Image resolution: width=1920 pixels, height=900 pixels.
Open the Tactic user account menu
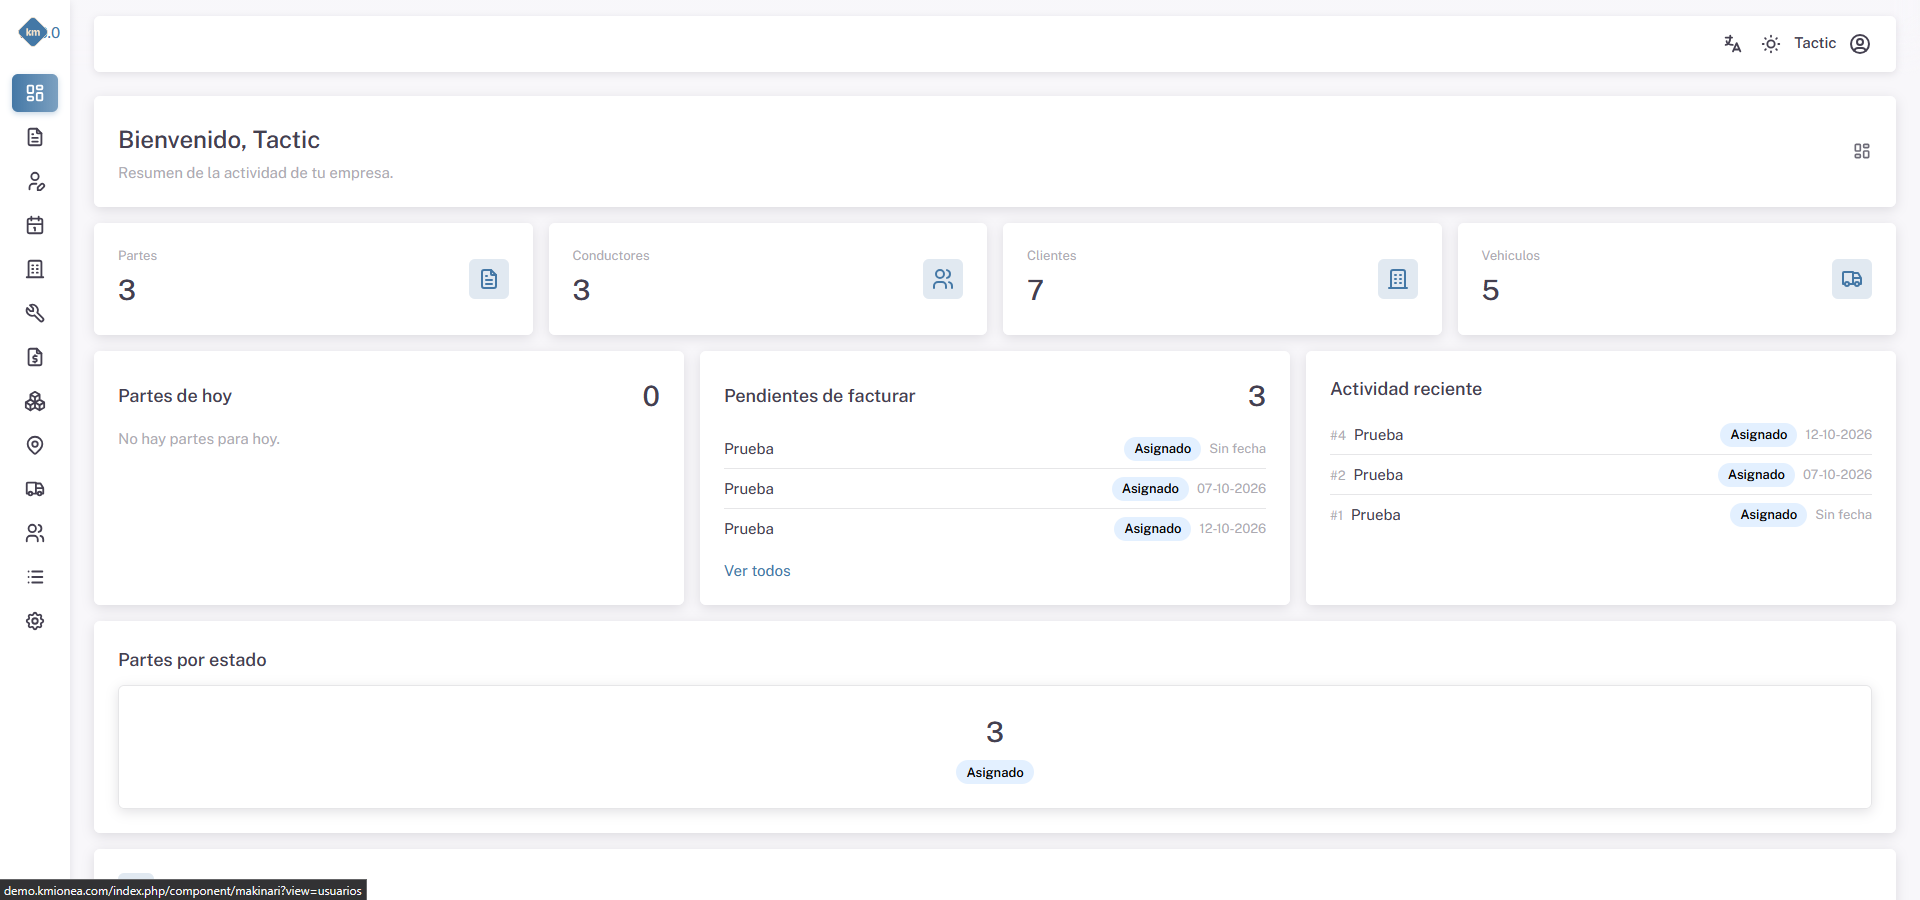pos(1832,44)
